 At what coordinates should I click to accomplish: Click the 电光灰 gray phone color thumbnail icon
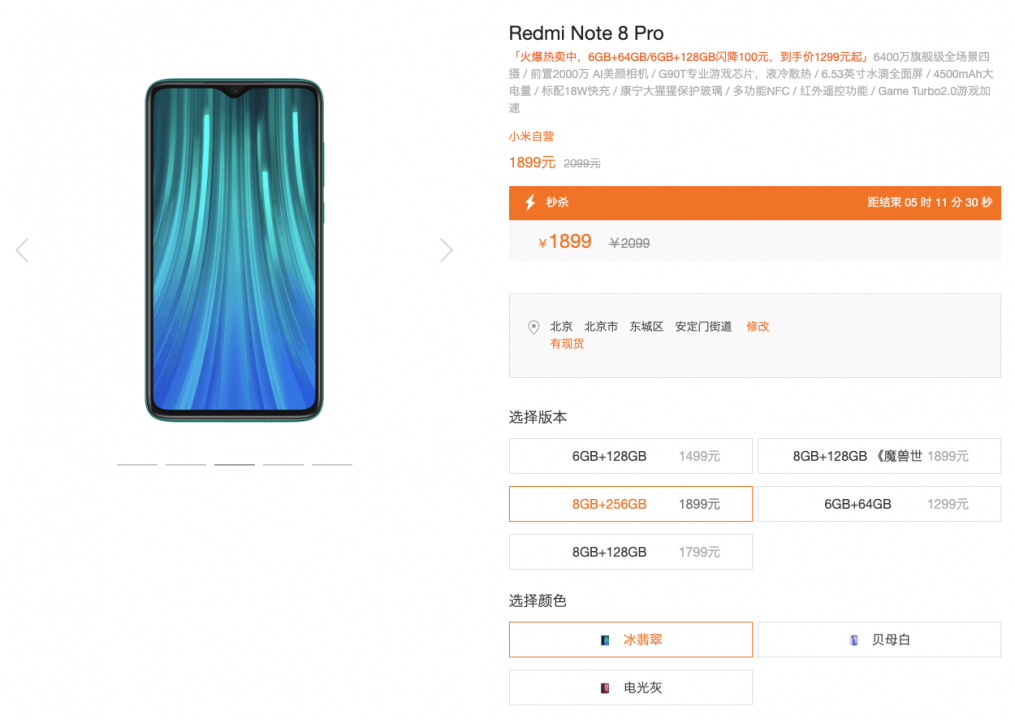[x=605, y=688]
